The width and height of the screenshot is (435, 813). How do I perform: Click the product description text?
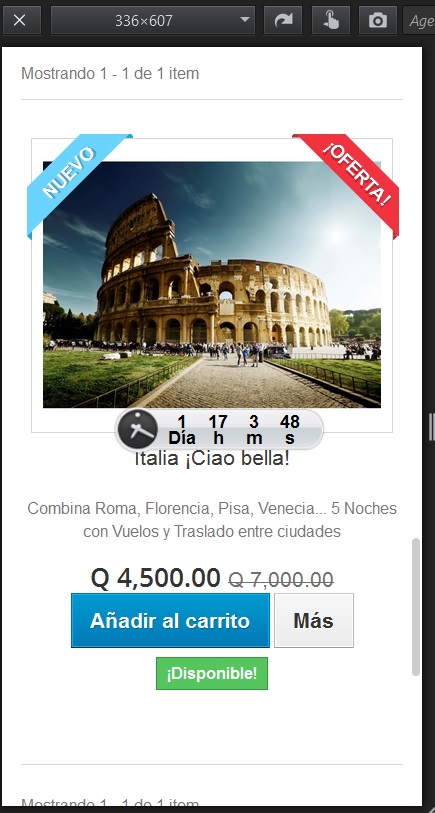coord(212,520)
